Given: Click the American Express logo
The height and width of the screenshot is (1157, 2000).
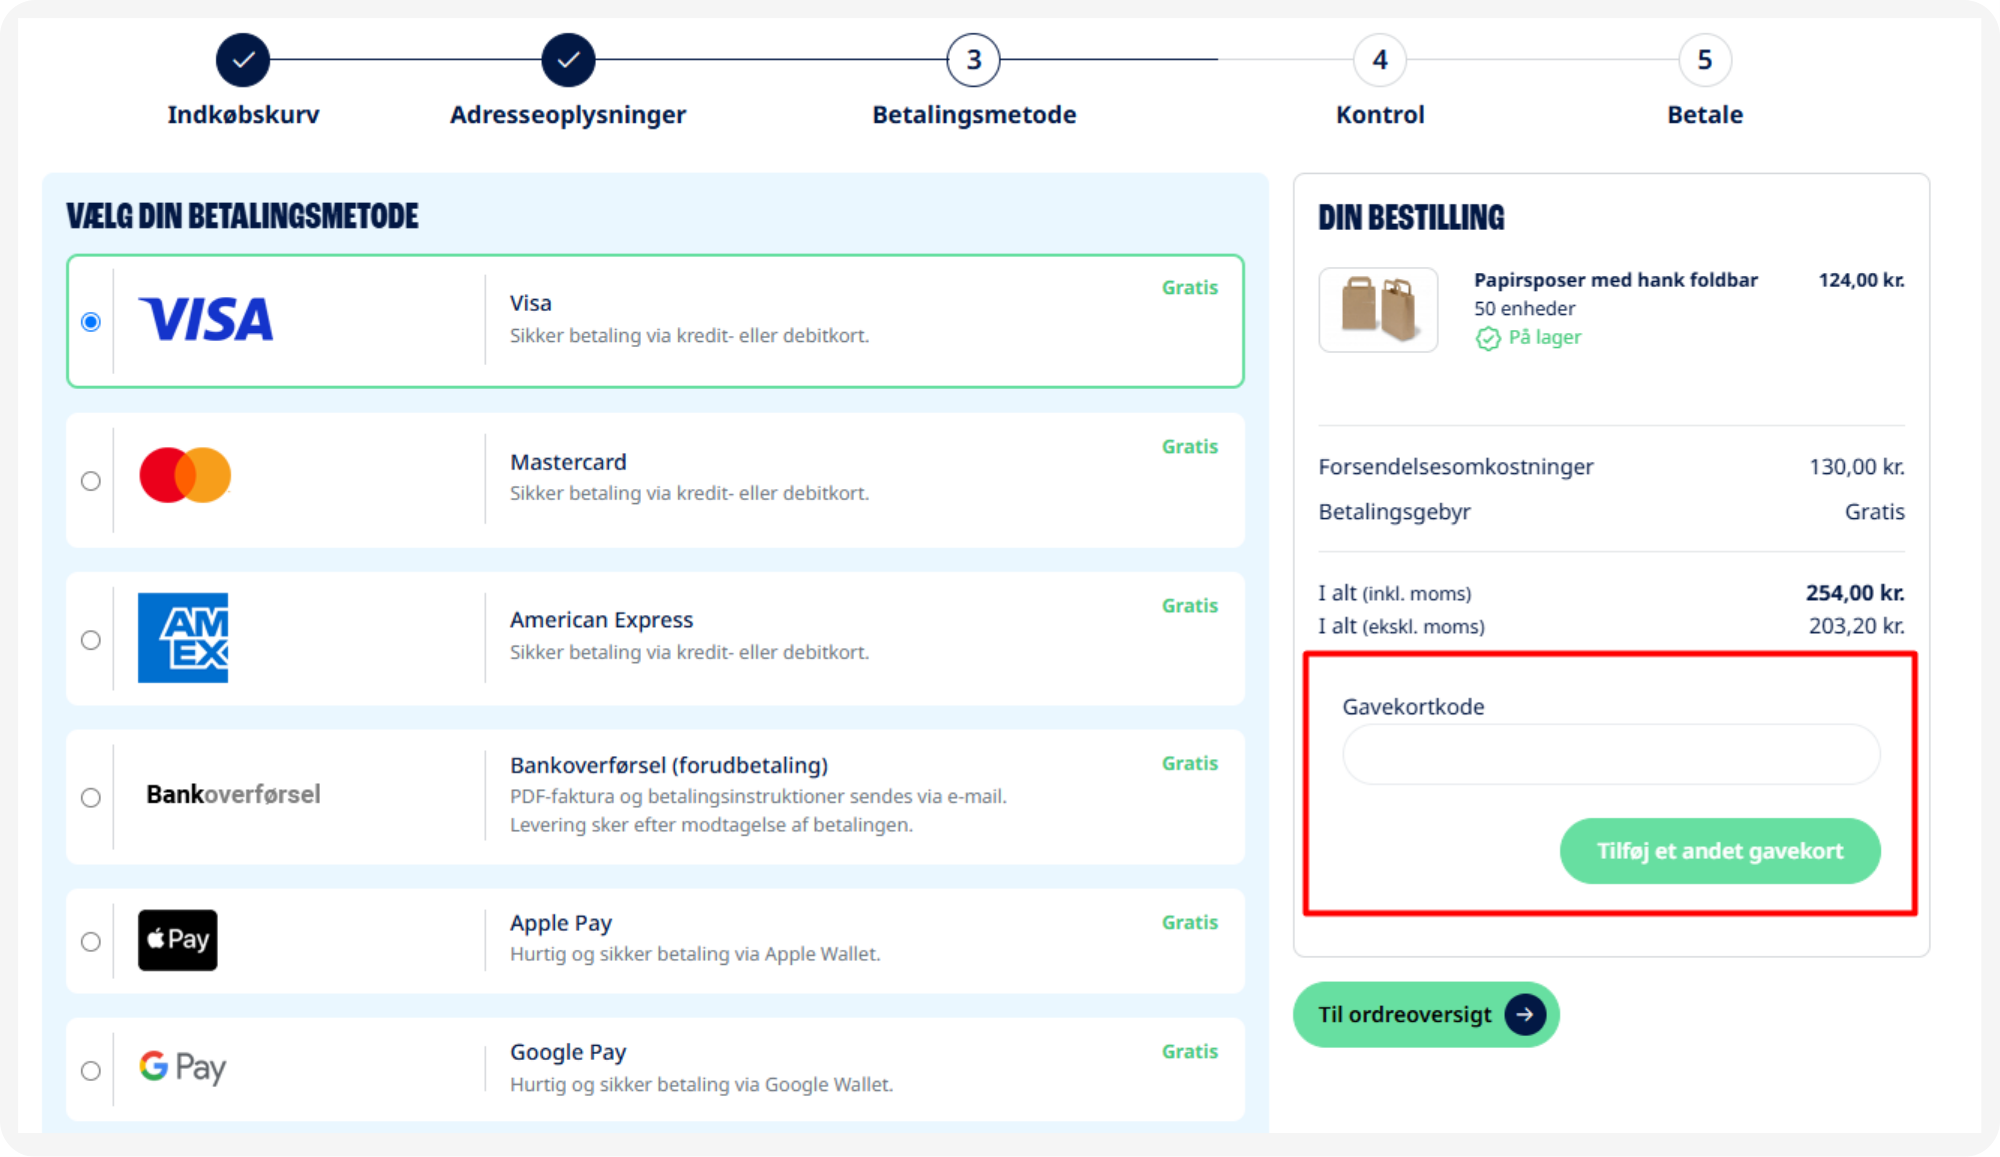Looking at the screenshot, I should [183, 638].
